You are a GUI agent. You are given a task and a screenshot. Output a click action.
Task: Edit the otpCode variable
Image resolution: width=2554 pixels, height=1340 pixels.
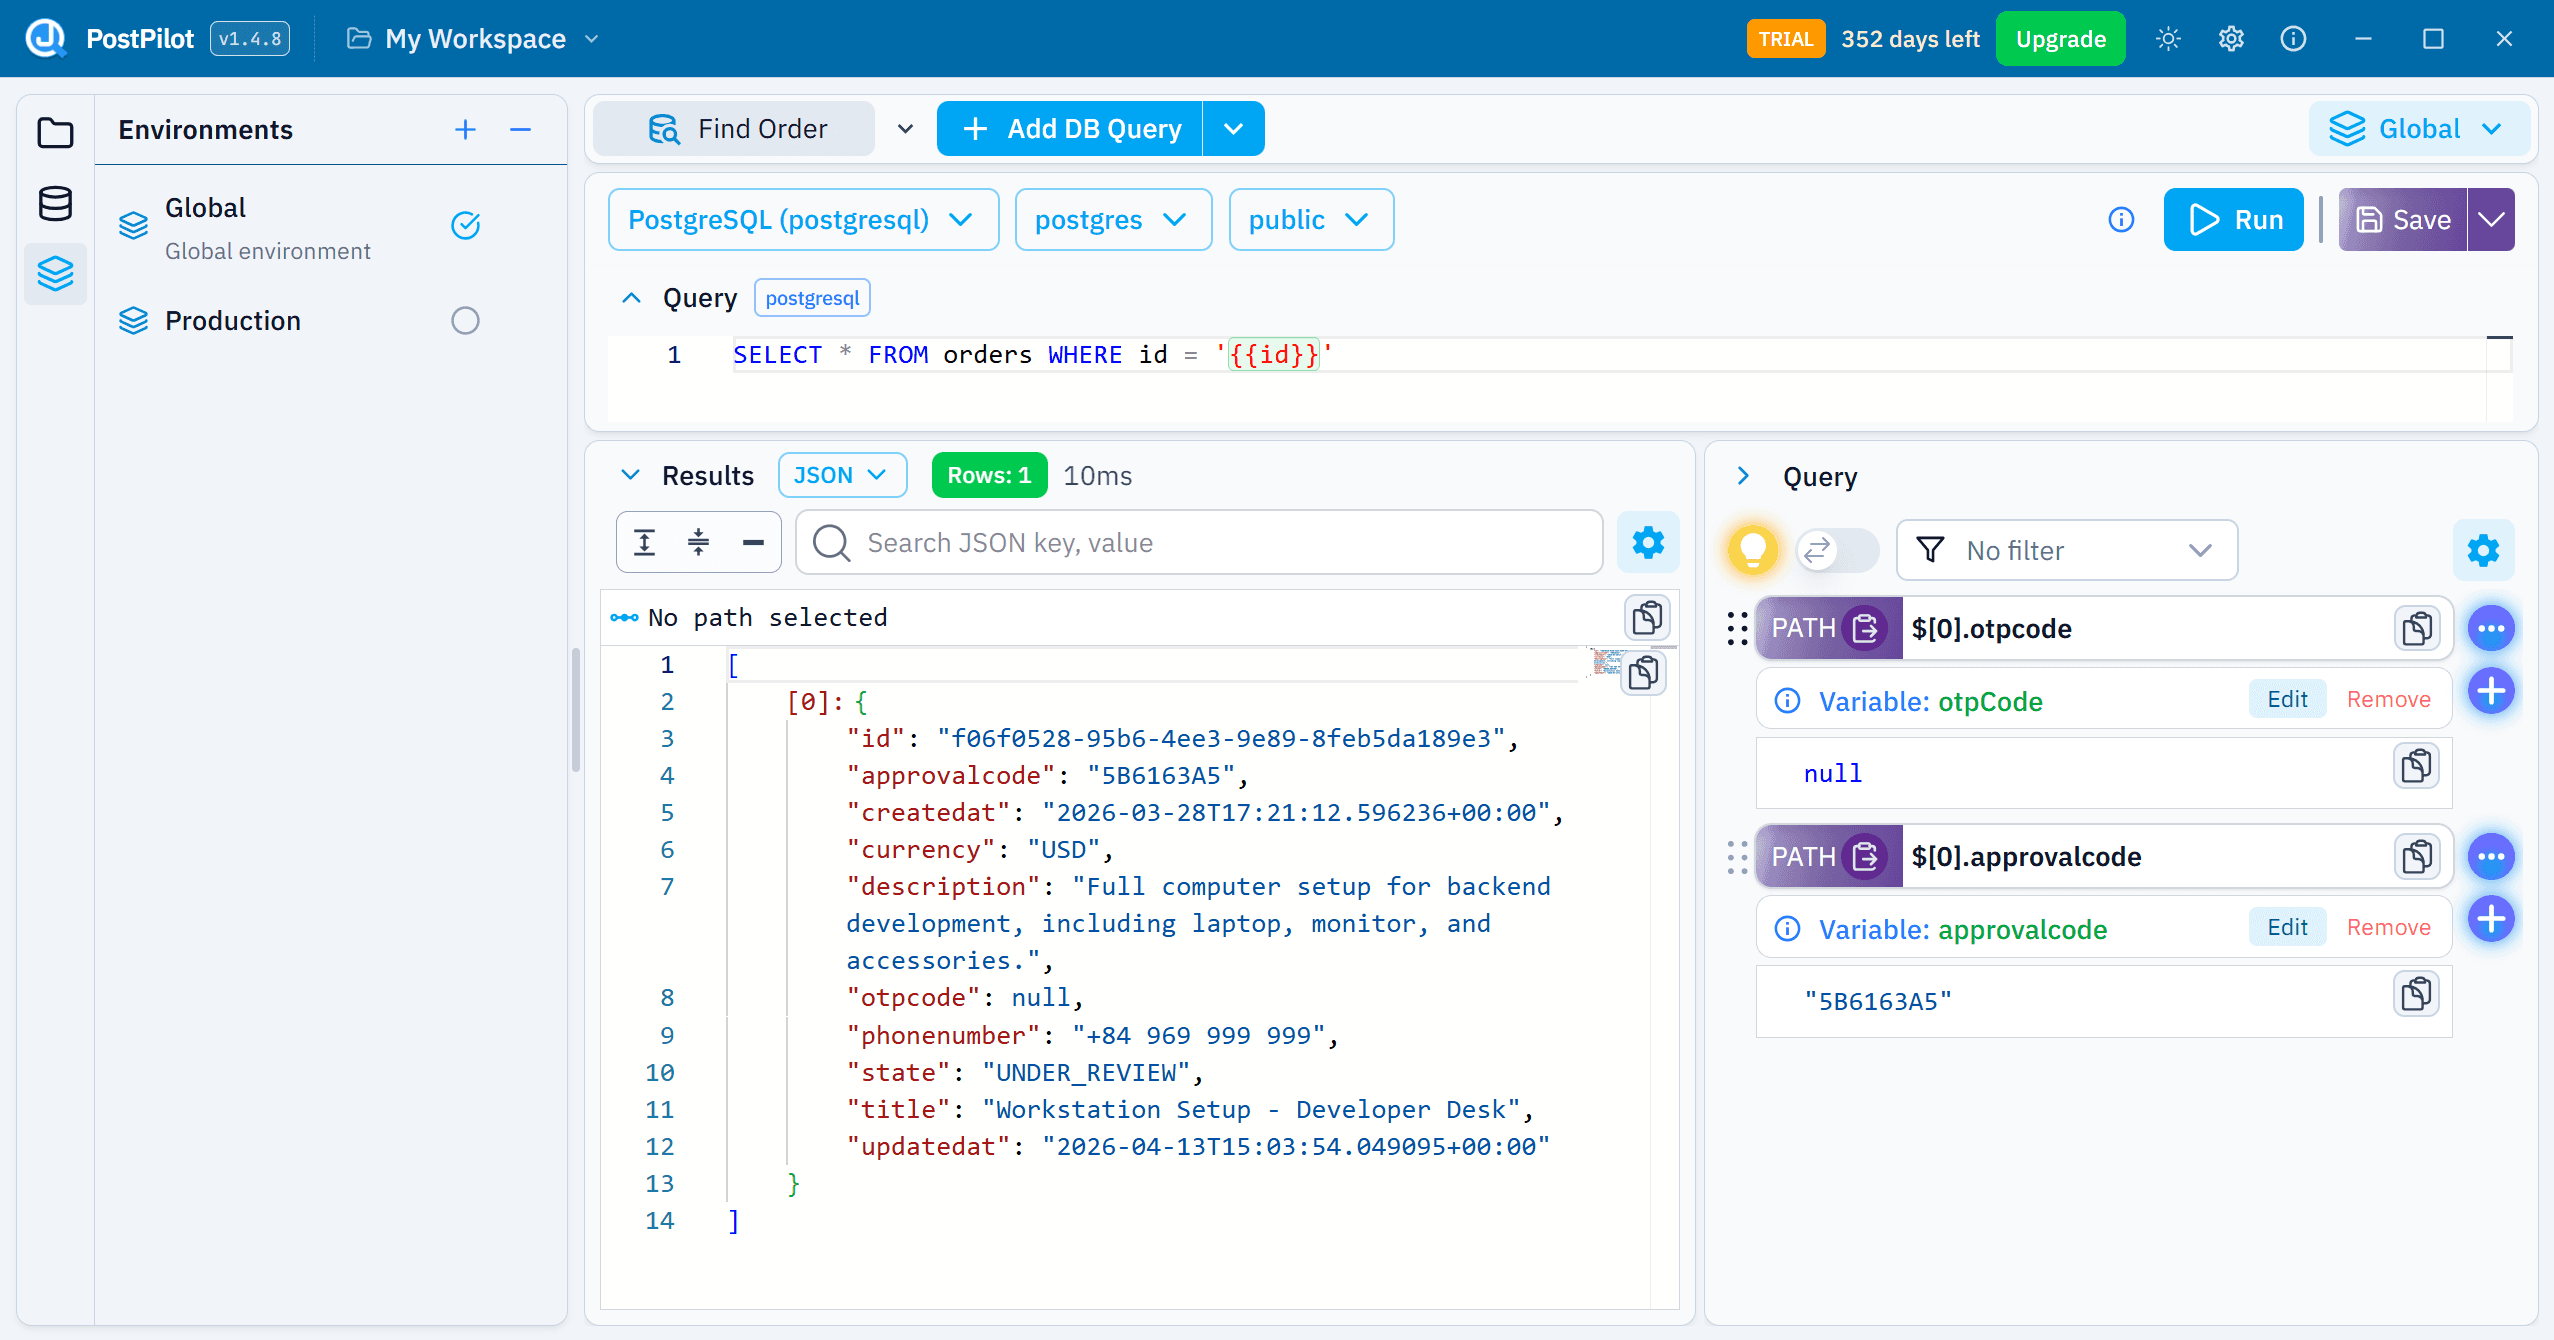tap(2287, 700)
